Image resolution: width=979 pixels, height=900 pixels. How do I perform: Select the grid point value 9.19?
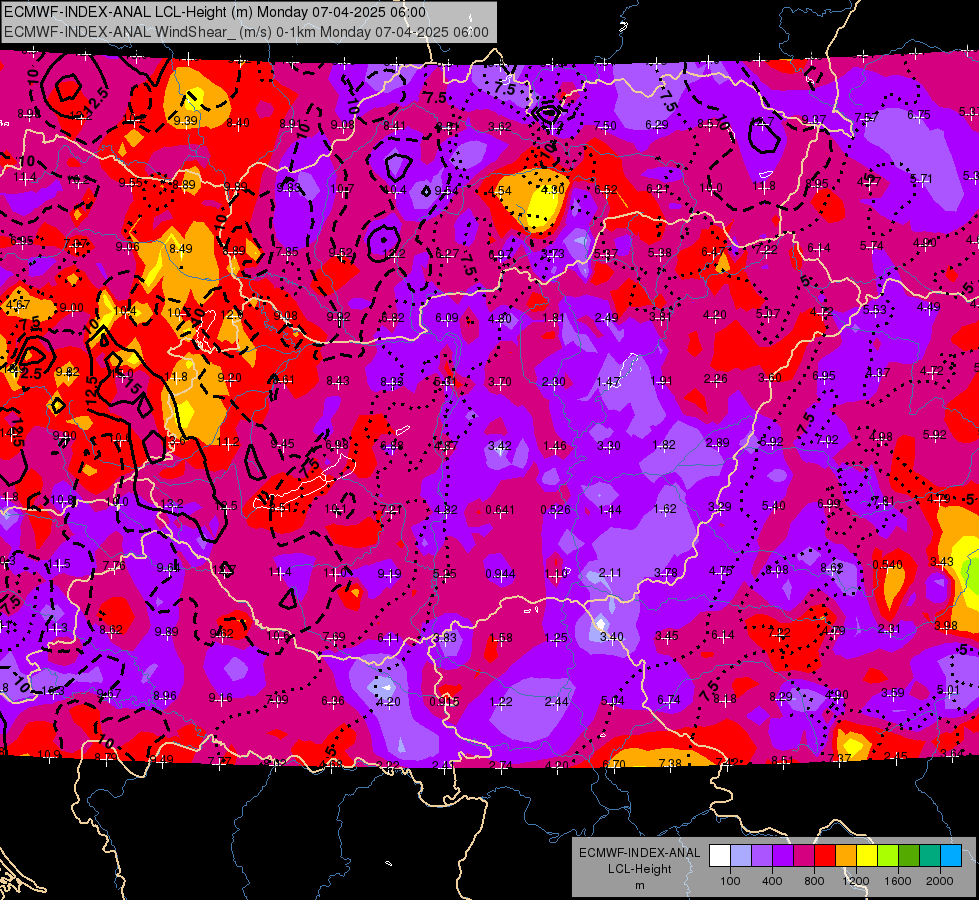pos(389,573)
